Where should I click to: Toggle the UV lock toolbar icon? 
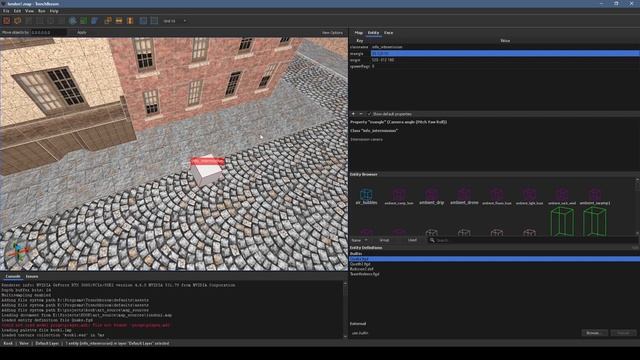click(154, 21)
